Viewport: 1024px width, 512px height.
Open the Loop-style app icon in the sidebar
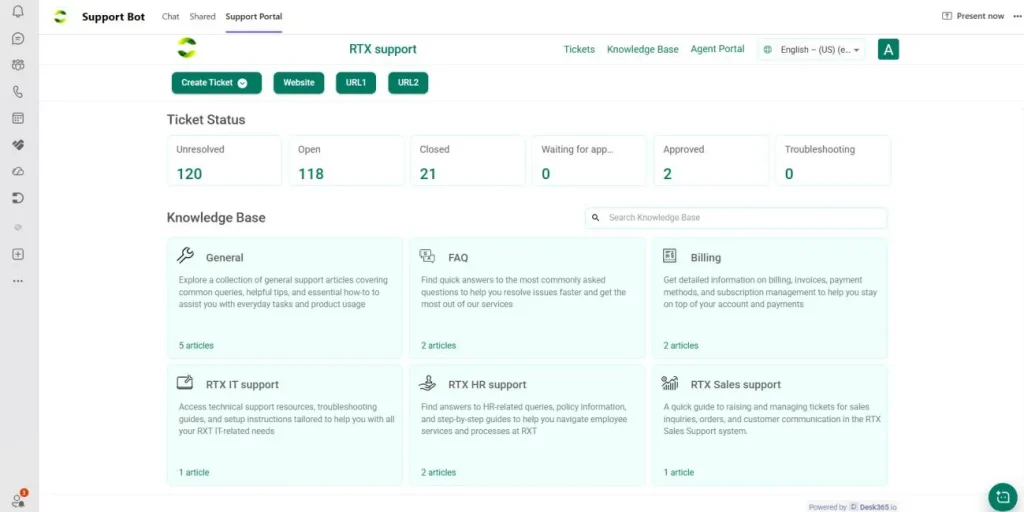click(x=18, y=198)
